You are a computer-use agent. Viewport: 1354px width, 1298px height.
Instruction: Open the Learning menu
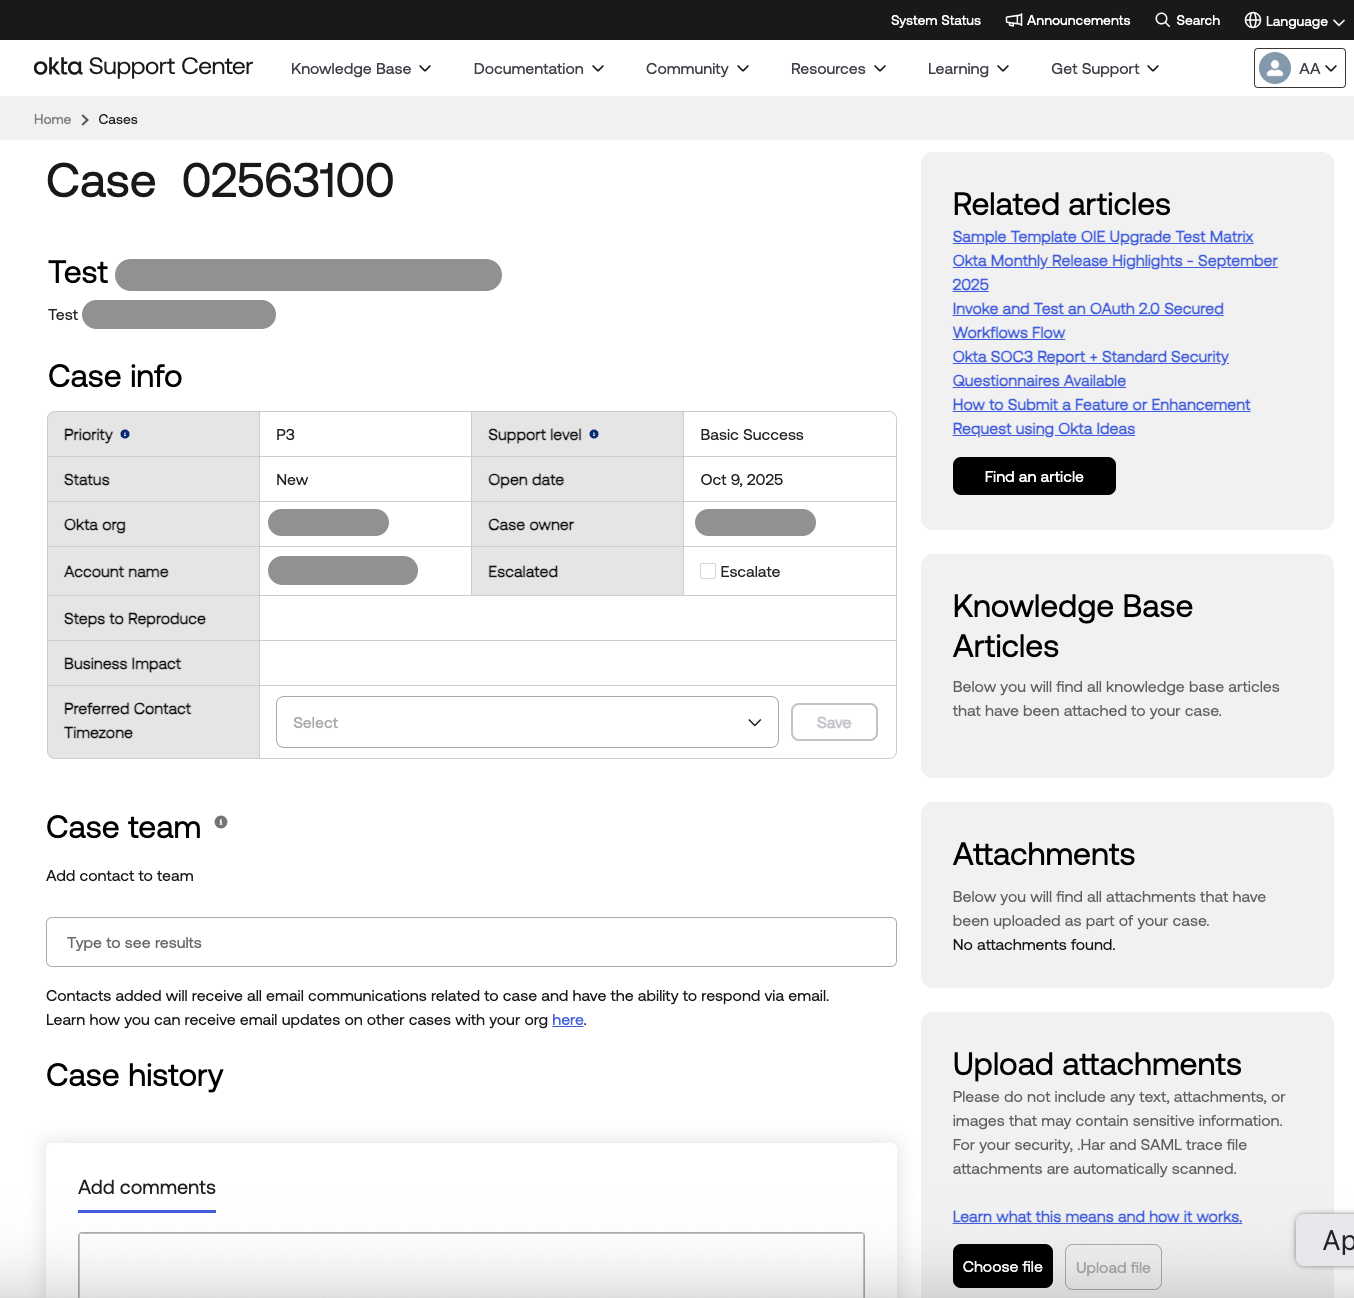pyautogui.click(x=969, y=68)
